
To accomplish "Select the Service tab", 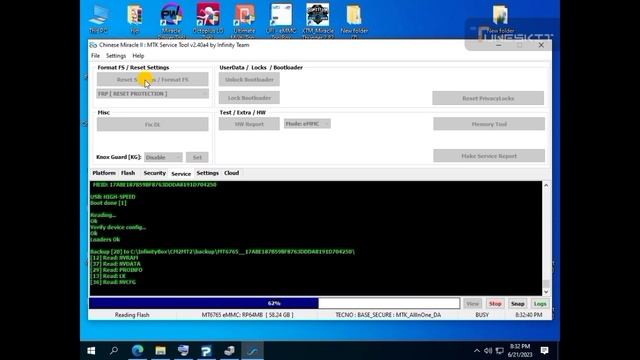I will tap(181, 174).
